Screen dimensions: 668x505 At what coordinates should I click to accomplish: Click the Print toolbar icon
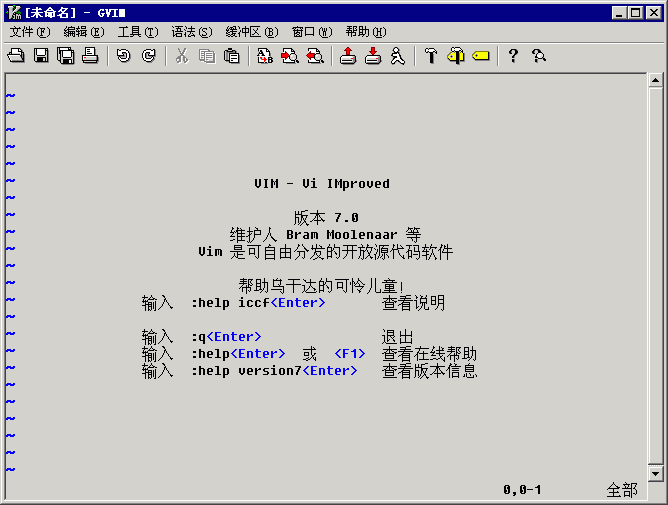tap(90, 56)
